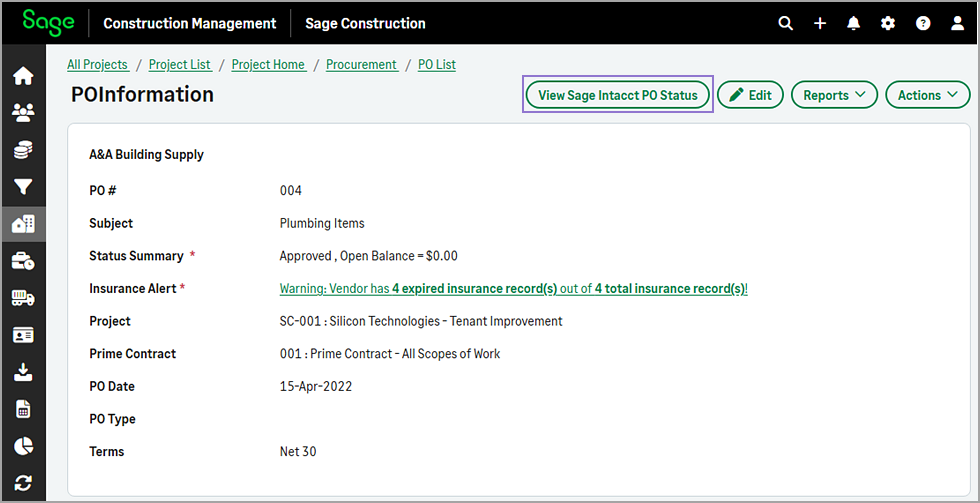Click the POInformation page heading

(142, 94)
